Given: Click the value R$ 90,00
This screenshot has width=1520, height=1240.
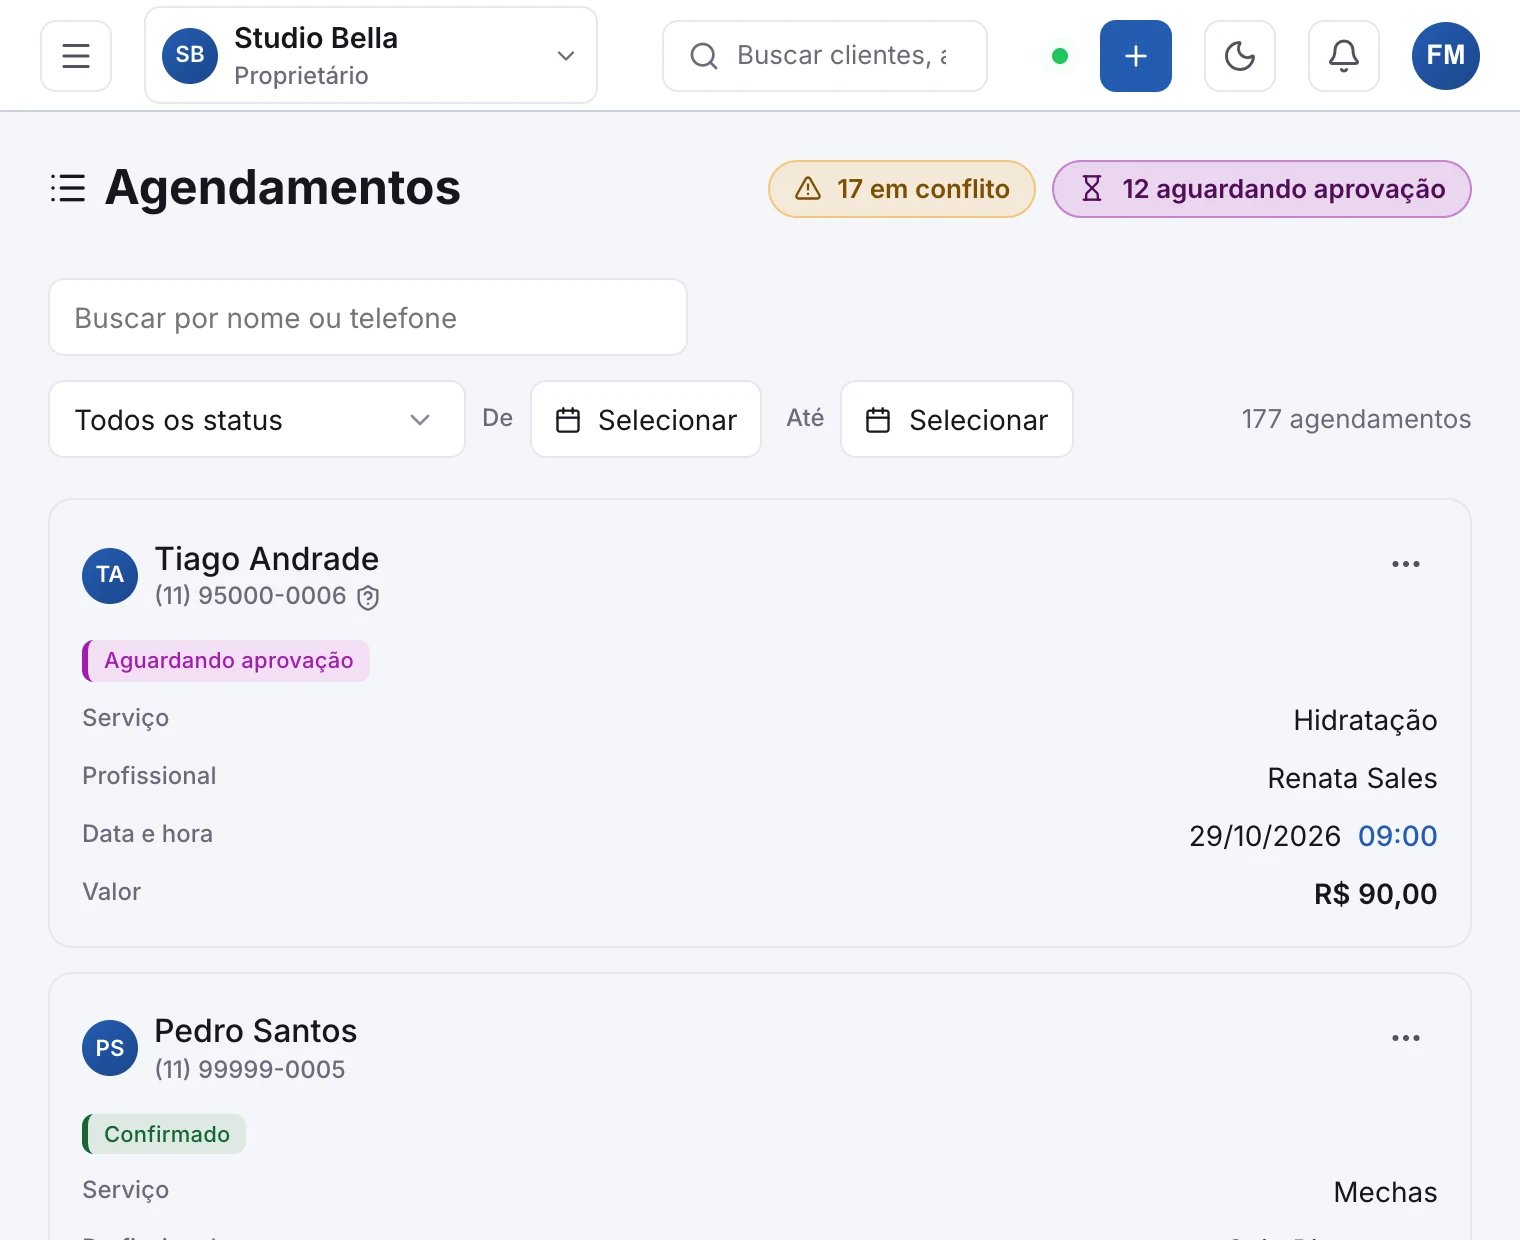Looking at the screenshot, I should [1376, 894].
